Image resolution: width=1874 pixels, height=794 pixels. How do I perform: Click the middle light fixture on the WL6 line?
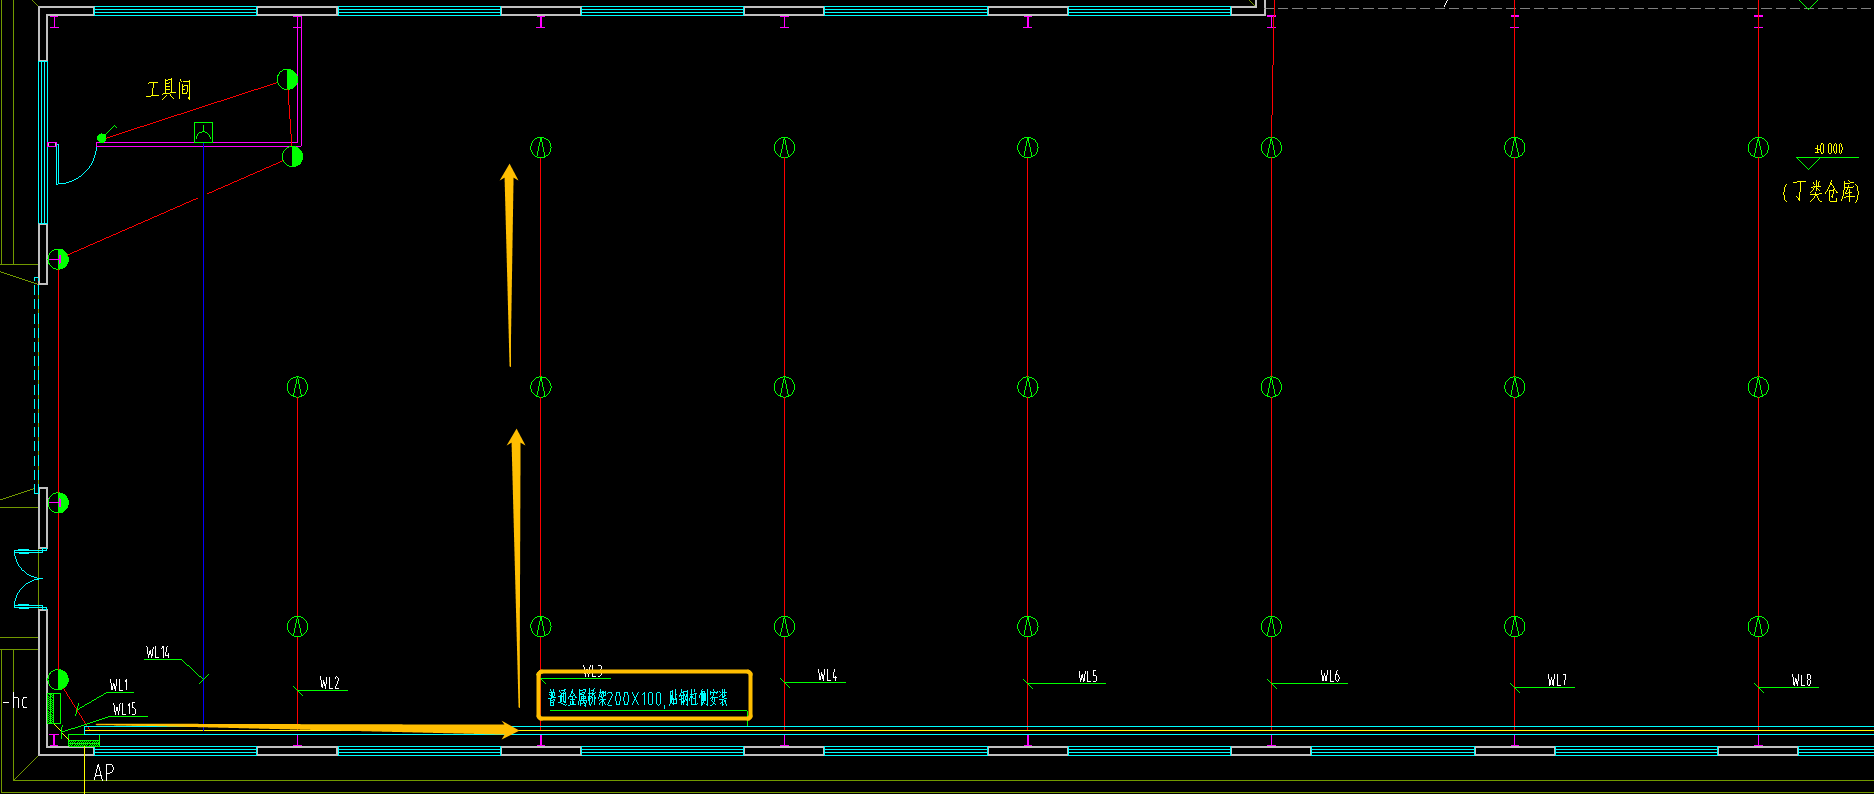[1272, 387]
